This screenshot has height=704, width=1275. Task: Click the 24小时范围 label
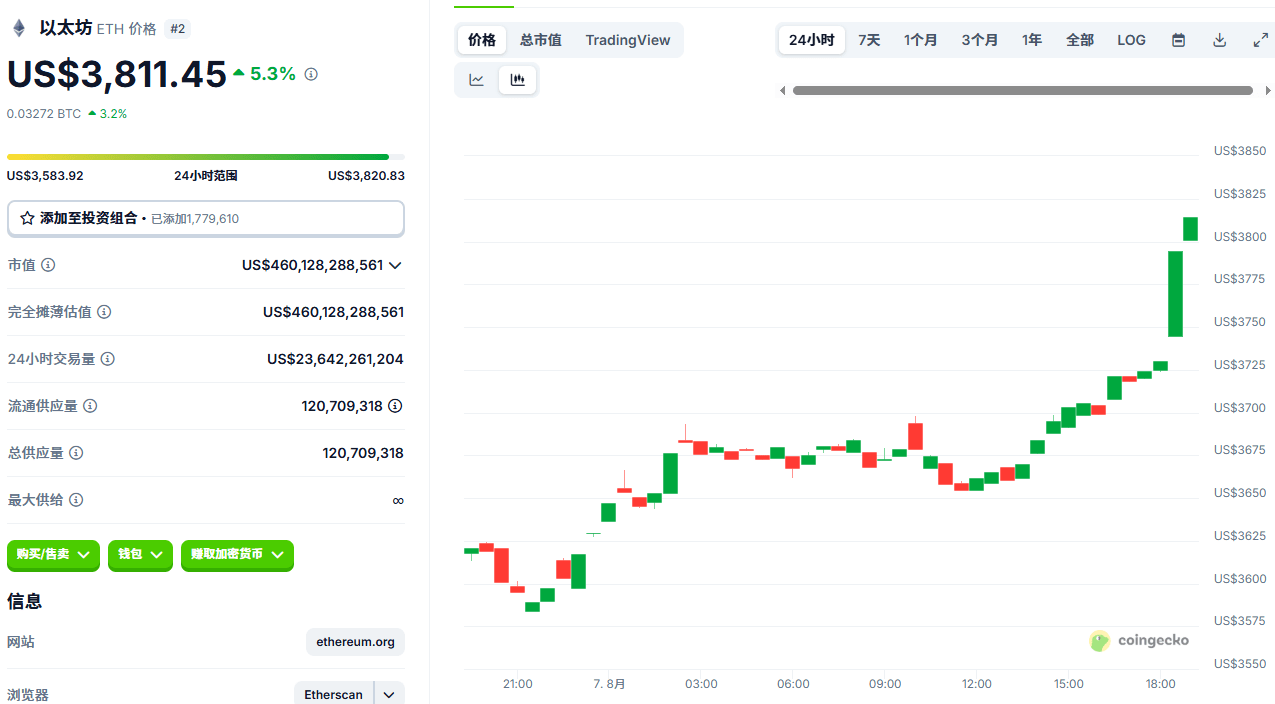point(206,176)
